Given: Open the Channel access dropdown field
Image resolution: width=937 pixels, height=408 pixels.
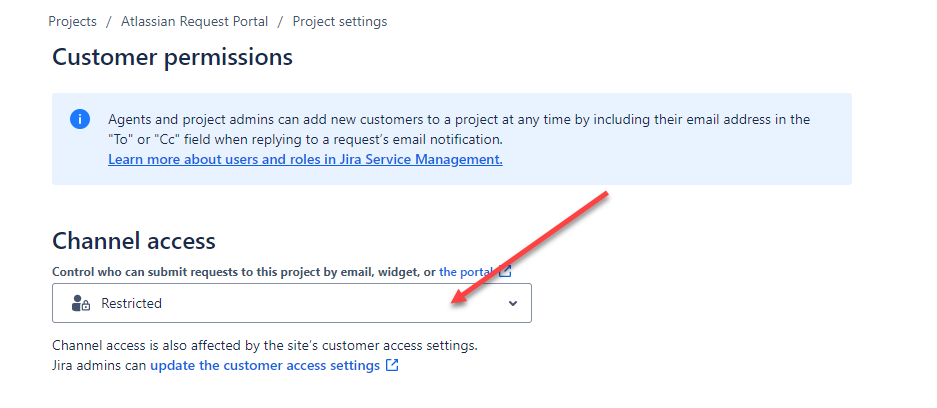Looking at the screenshot, I should (292, 303).
